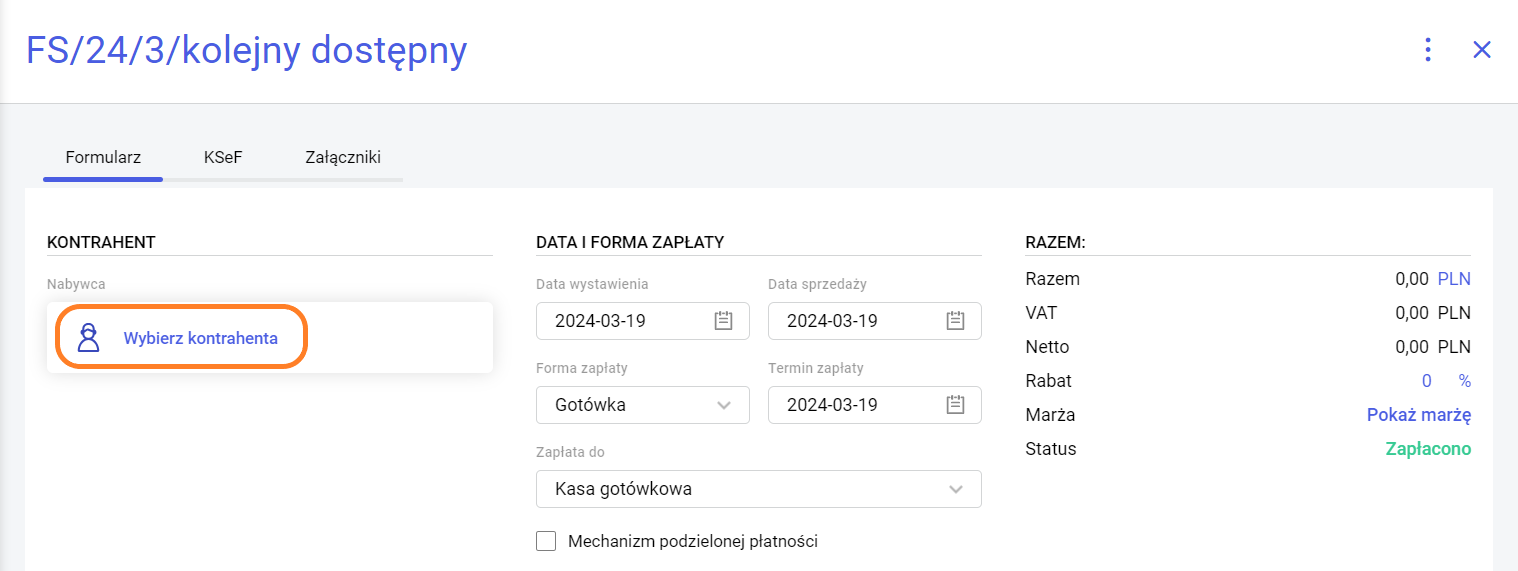Click the Zapłacono status text
Viewport: 1518px width, 571px height.
point(1428,449)
